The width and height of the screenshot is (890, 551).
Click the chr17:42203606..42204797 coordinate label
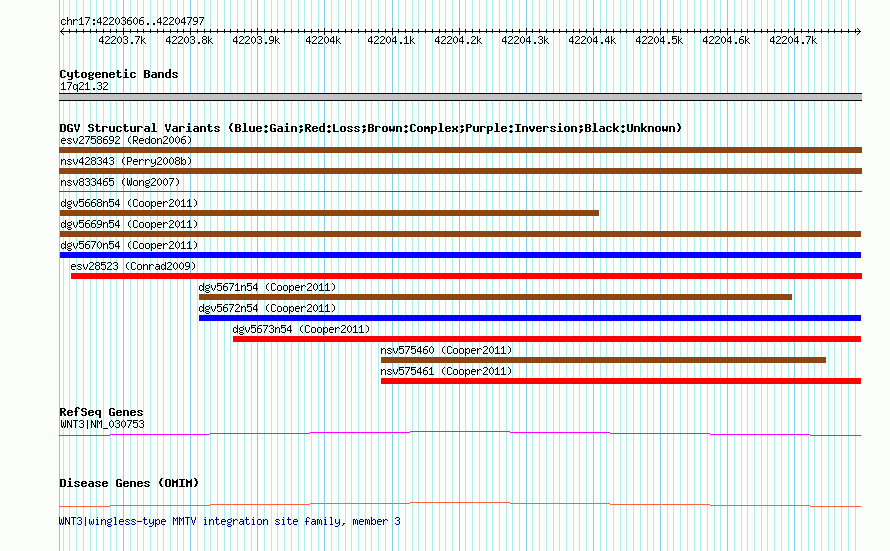pyautogui.click(x=132, y=21)
